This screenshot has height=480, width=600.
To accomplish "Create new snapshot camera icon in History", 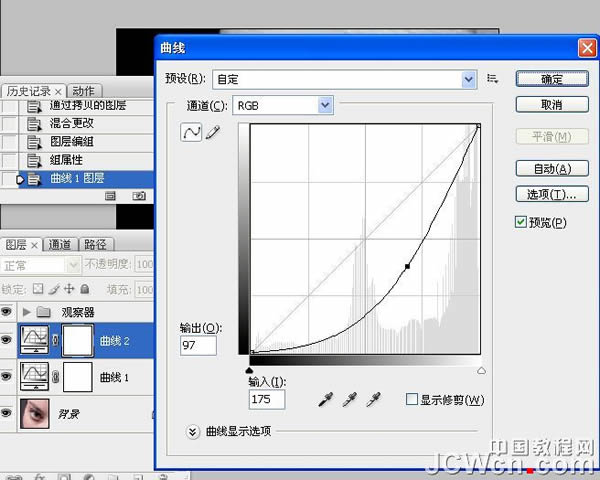I will tap(139, 196).
